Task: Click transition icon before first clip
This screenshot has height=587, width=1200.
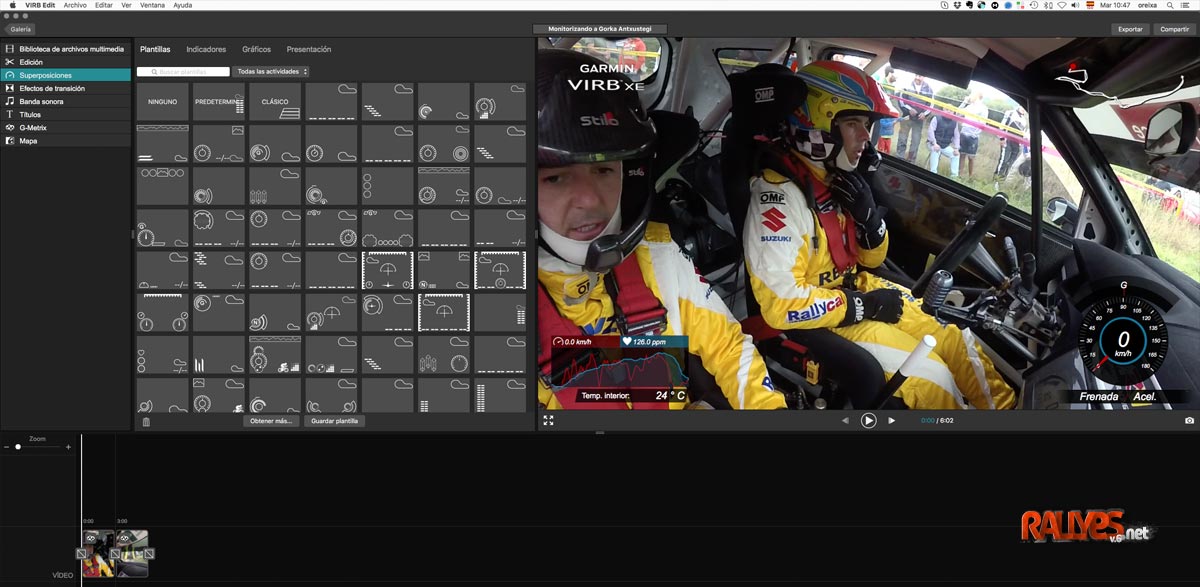Action: tap(81, 553)
